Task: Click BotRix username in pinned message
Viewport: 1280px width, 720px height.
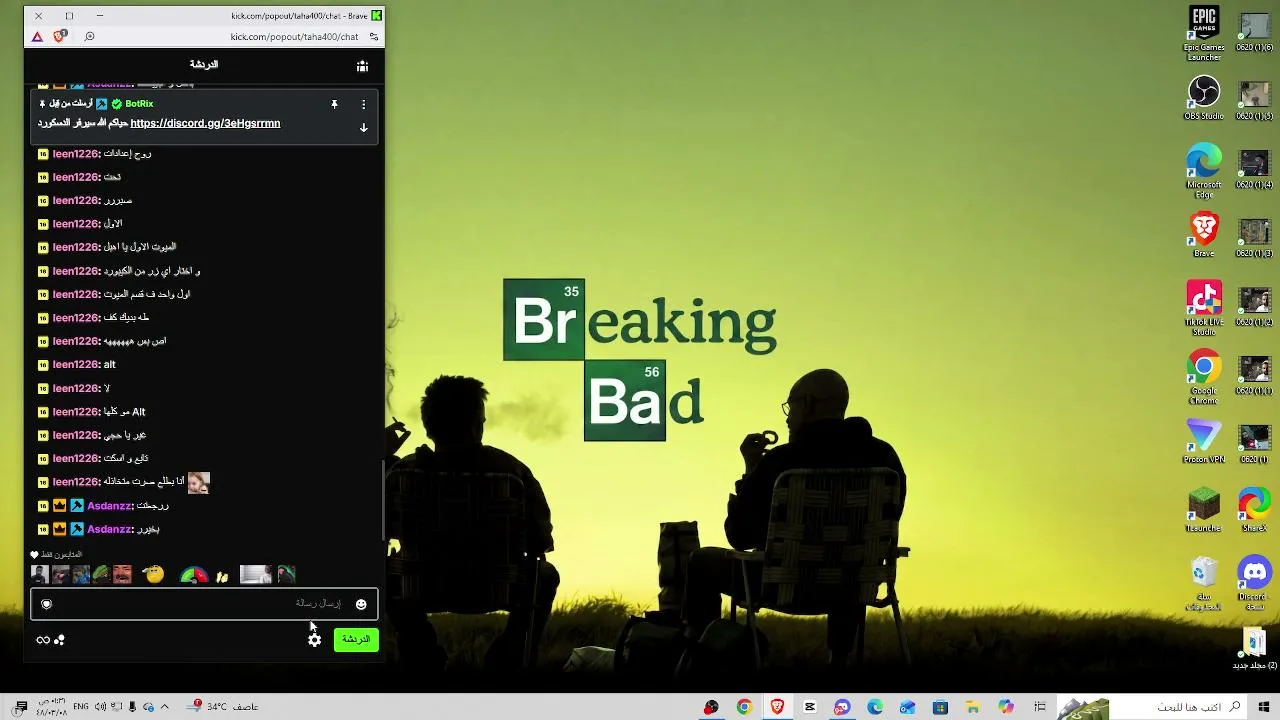Action: point(139,104)
